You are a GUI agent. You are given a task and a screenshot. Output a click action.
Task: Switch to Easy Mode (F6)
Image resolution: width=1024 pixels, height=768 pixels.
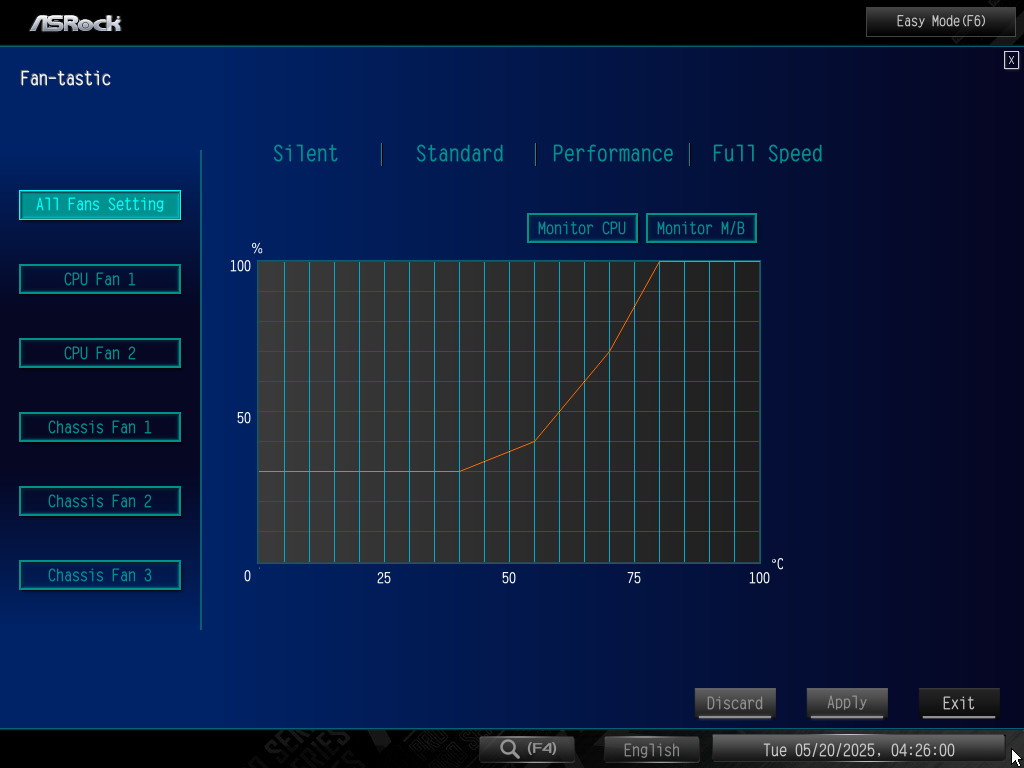pyautogui.click(x=941, y=22)
